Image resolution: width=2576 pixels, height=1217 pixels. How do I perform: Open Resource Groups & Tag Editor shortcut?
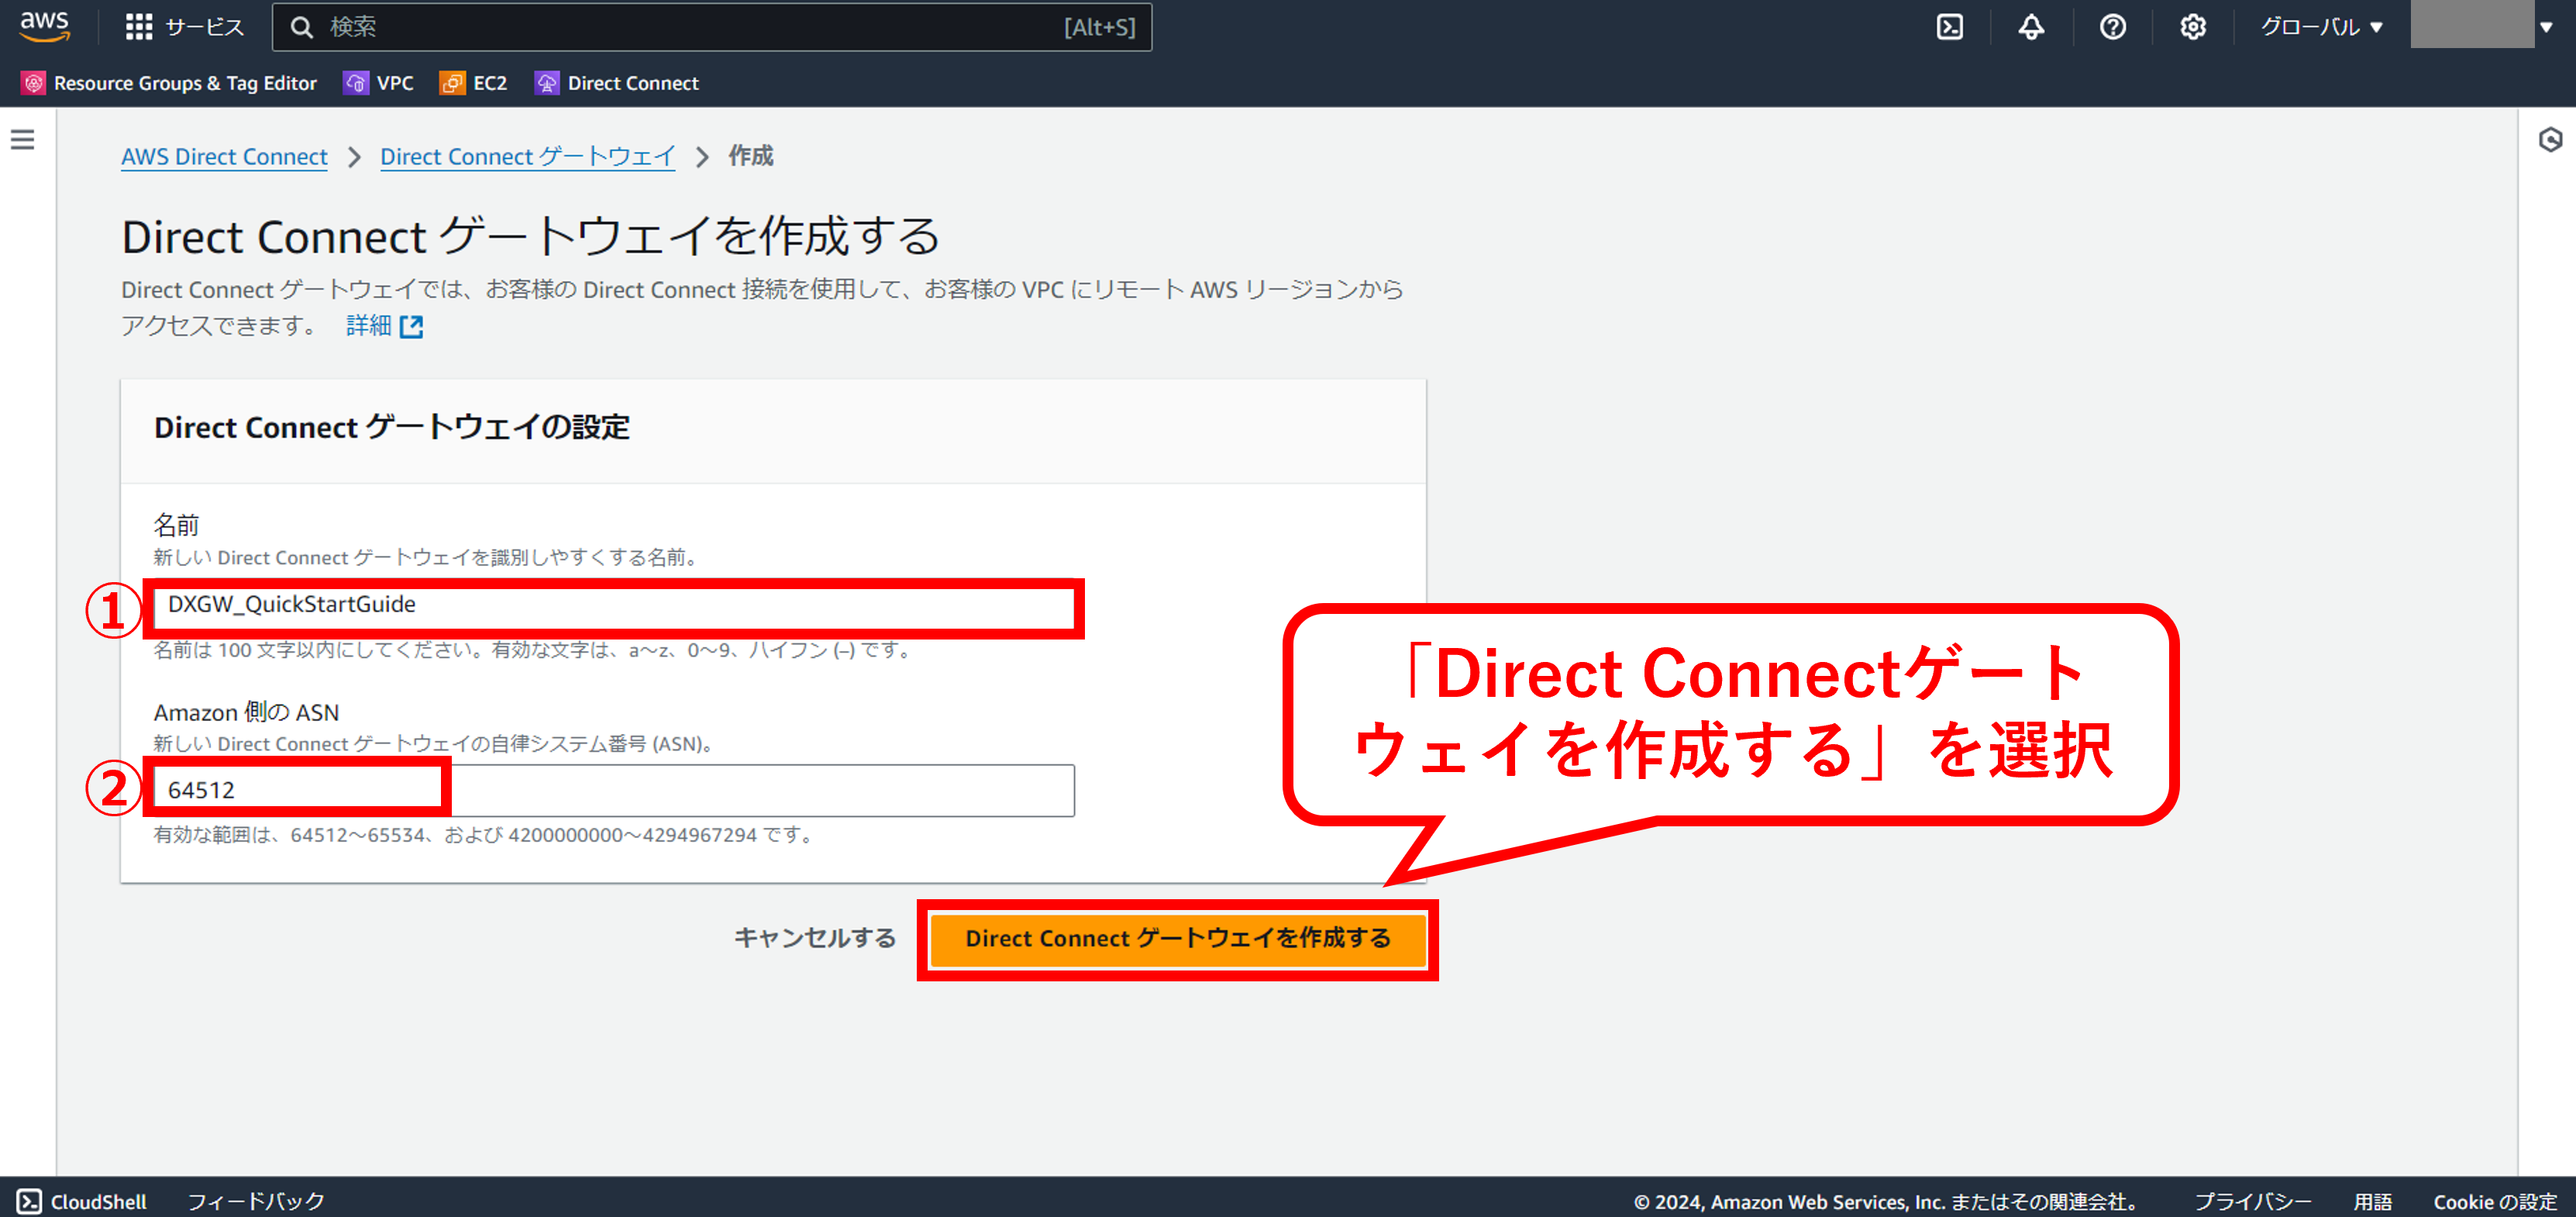[x=169, y=83]
